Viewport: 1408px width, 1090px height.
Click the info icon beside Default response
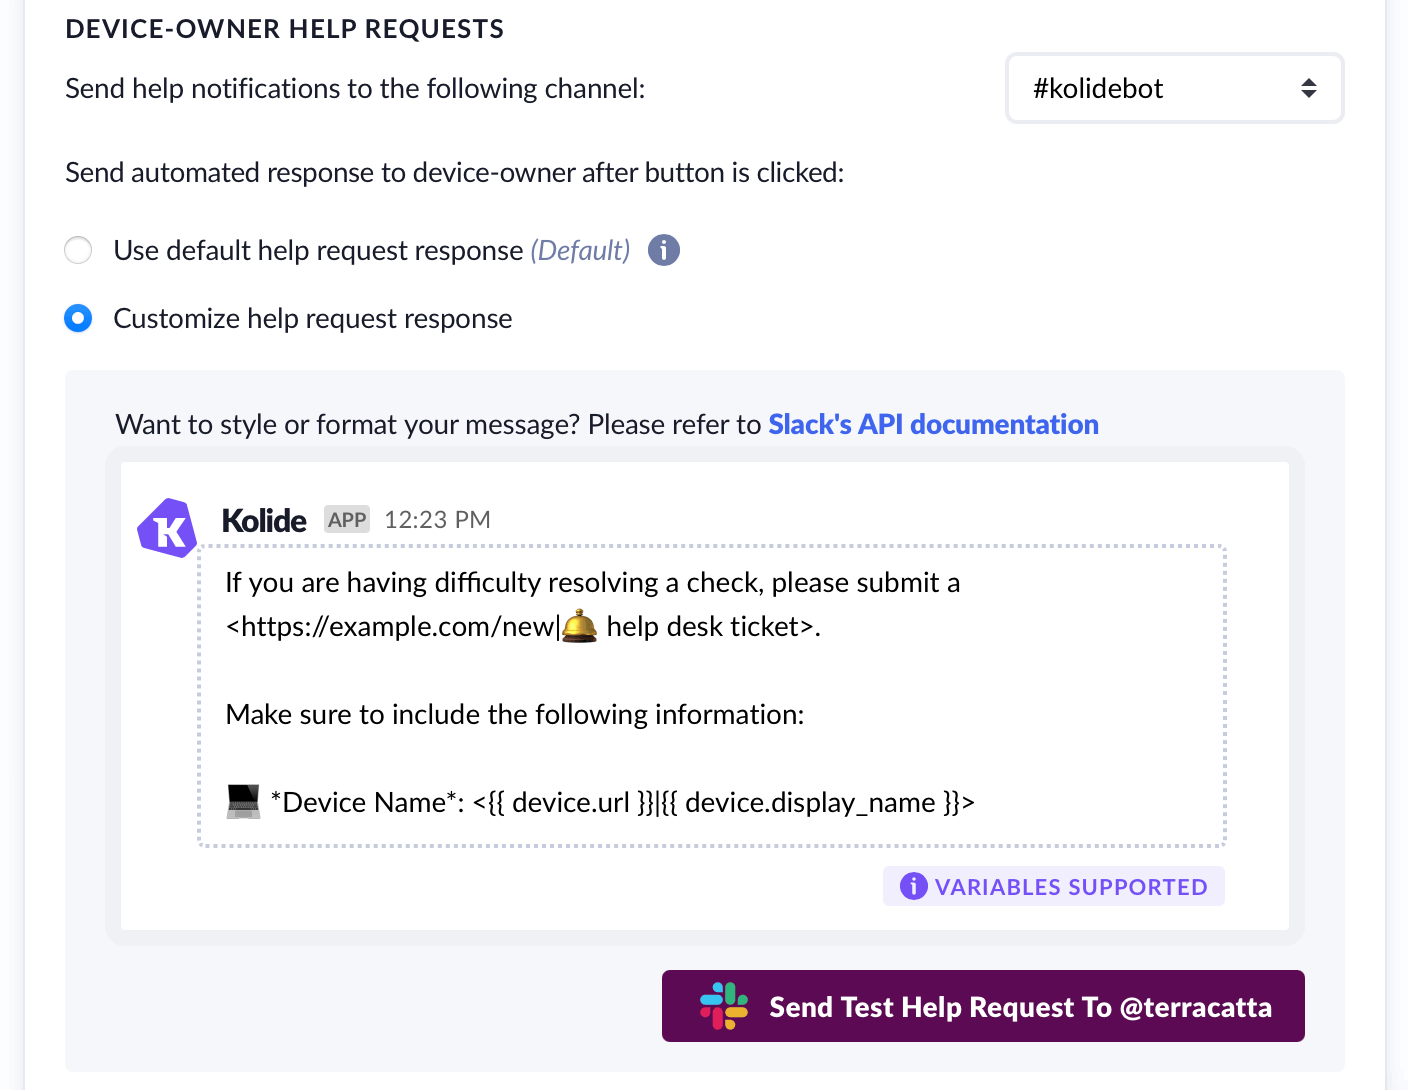663,250
